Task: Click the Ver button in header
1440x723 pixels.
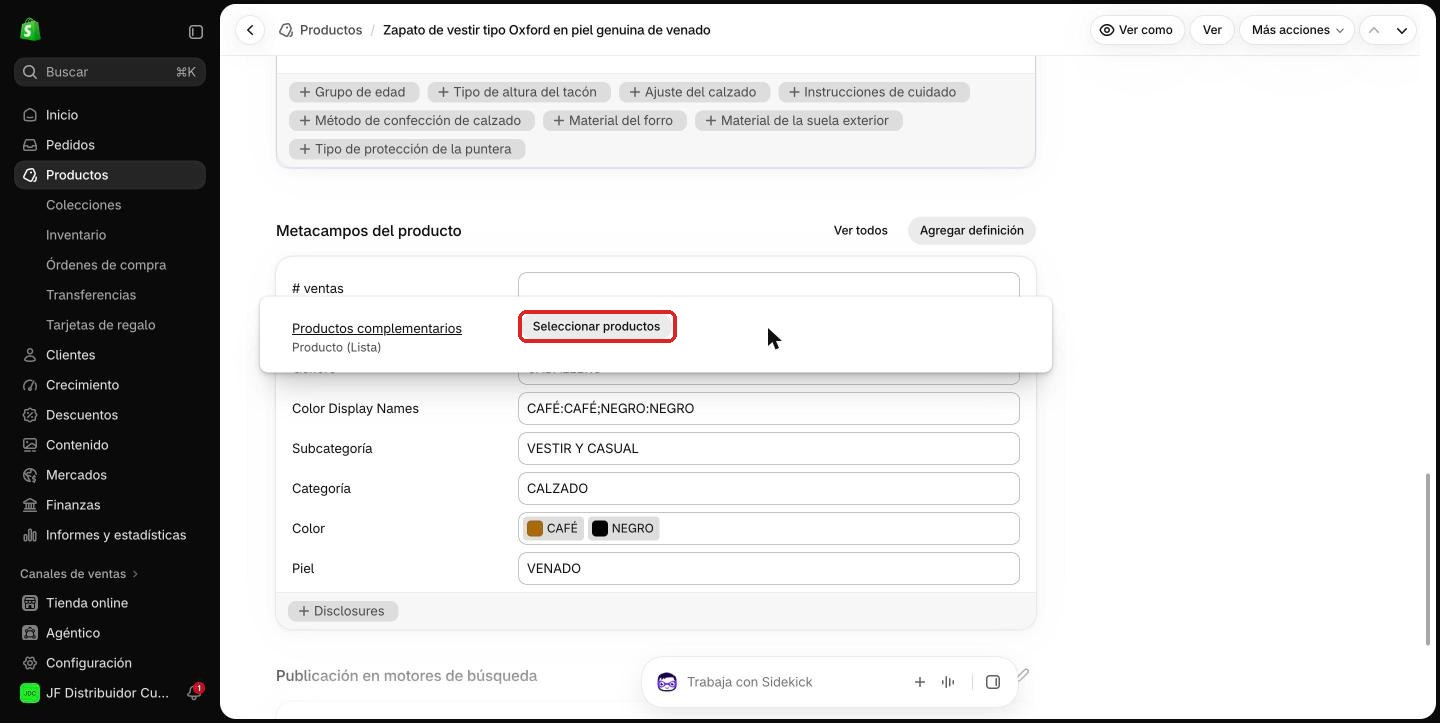Action: pyautogui.click(x=1212, y=30)
